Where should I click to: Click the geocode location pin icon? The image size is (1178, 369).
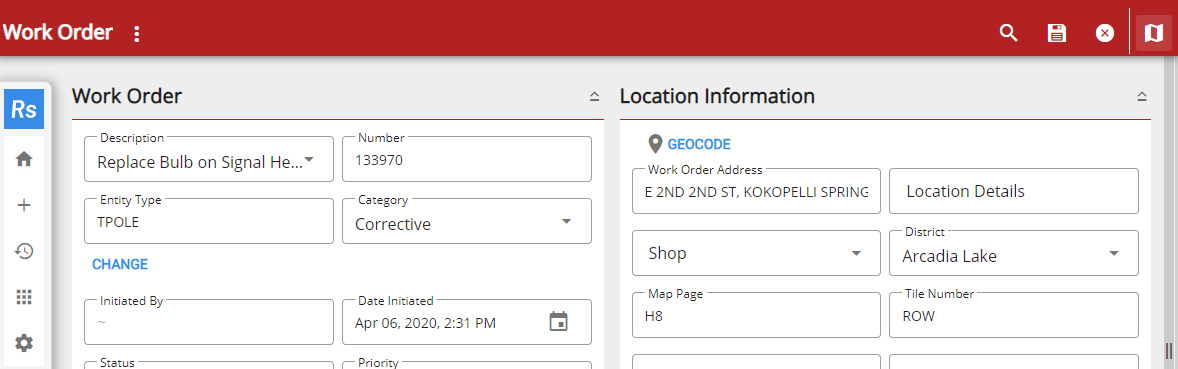(x=655, y=144)
